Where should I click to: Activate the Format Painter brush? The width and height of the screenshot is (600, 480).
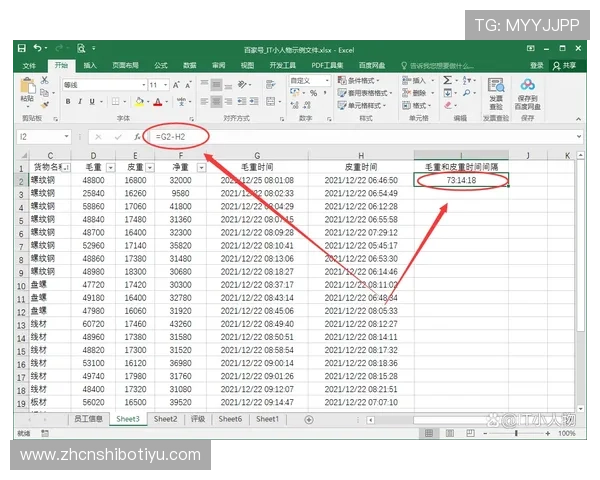pyautogui.click(x=45, y=104)
